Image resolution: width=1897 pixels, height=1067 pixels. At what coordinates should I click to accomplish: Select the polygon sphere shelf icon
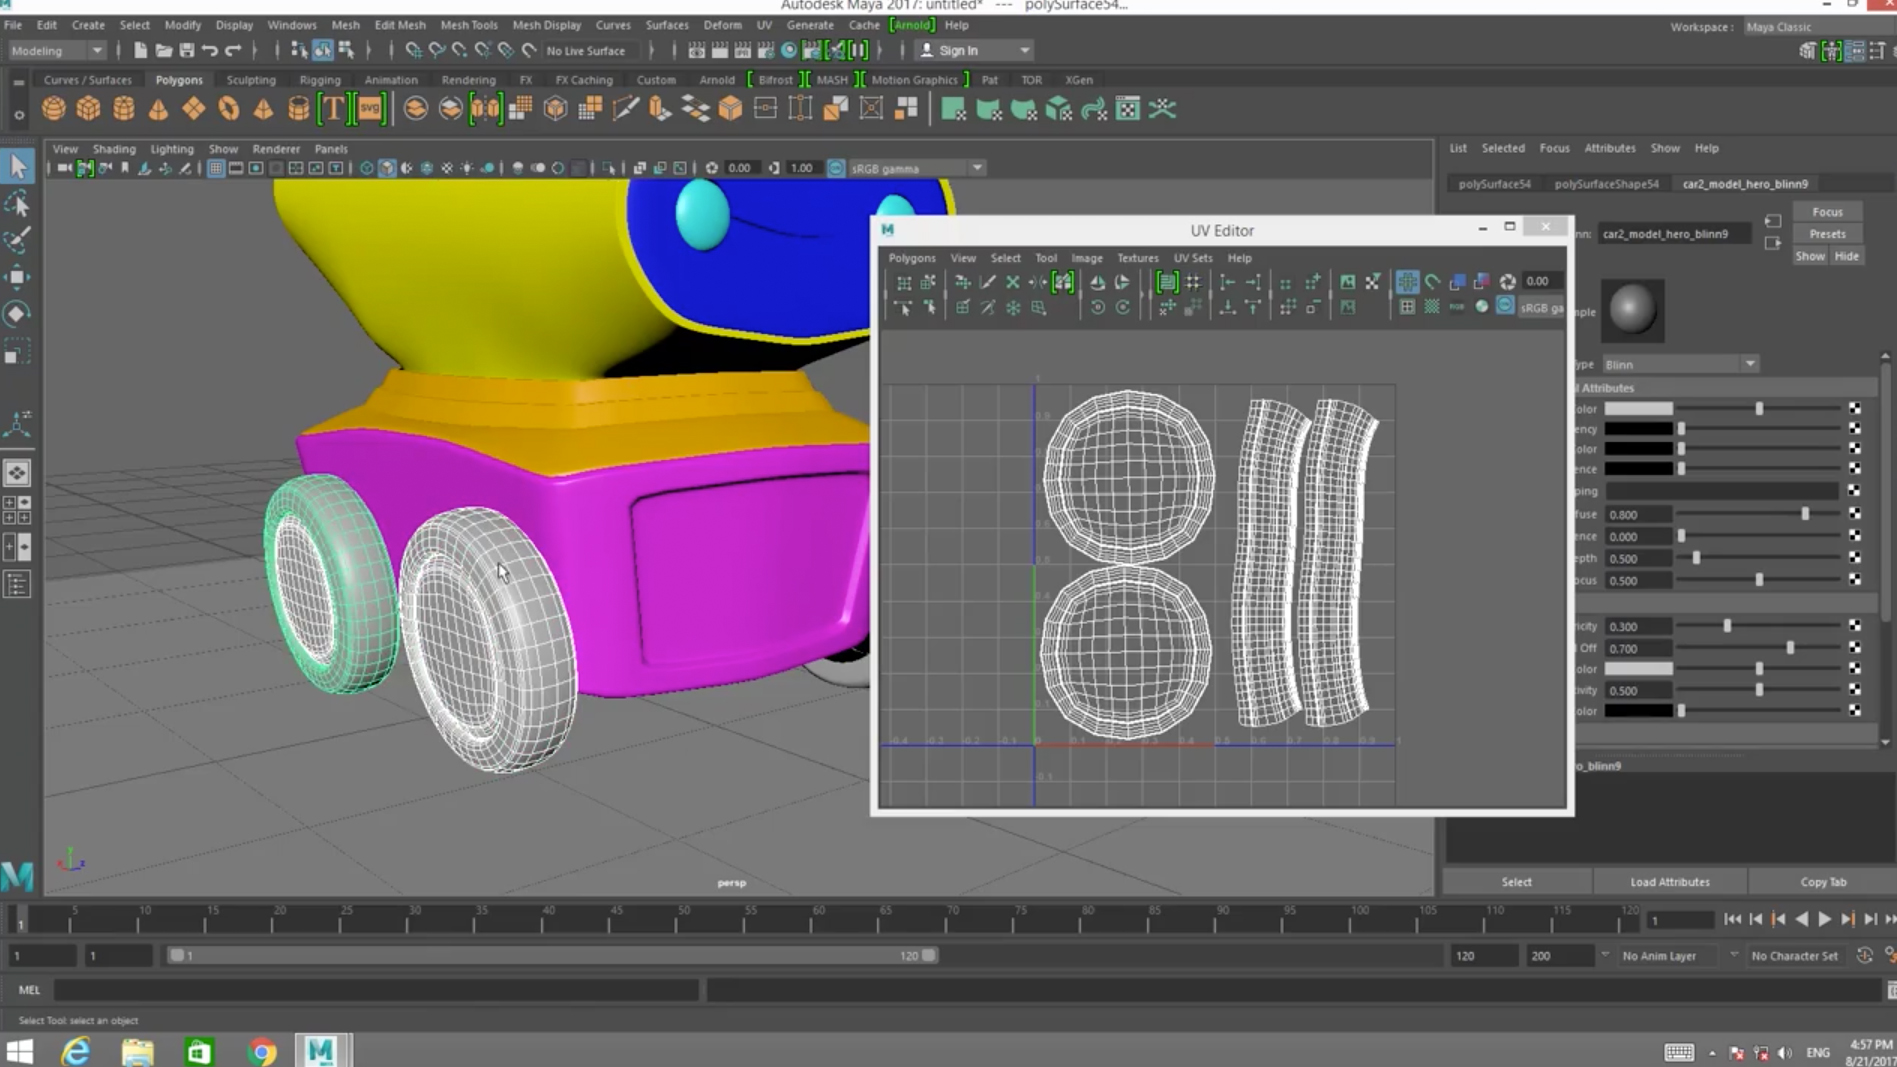coord(54,109)
